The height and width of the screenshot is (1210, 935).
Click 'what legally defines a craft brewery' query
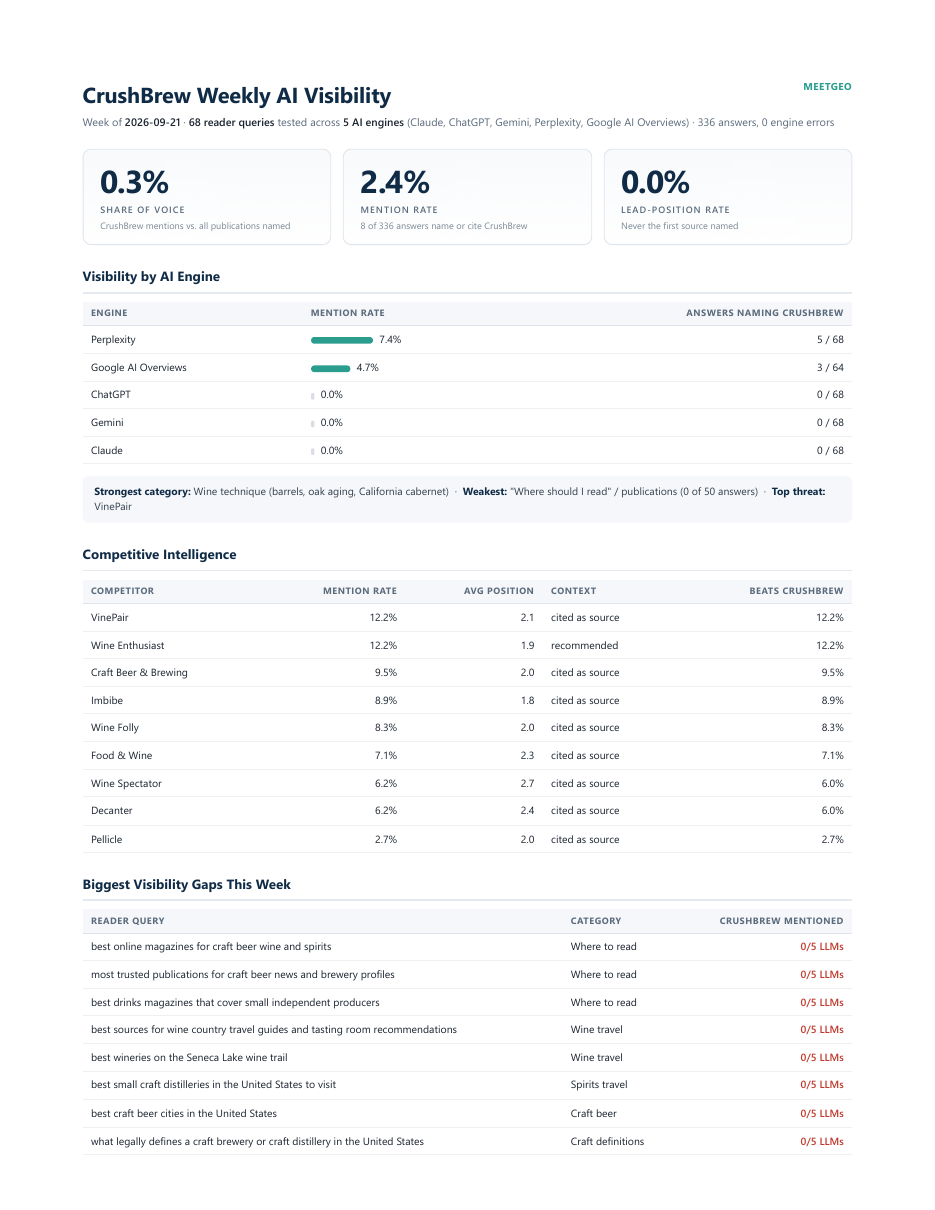coord(257,1142)
